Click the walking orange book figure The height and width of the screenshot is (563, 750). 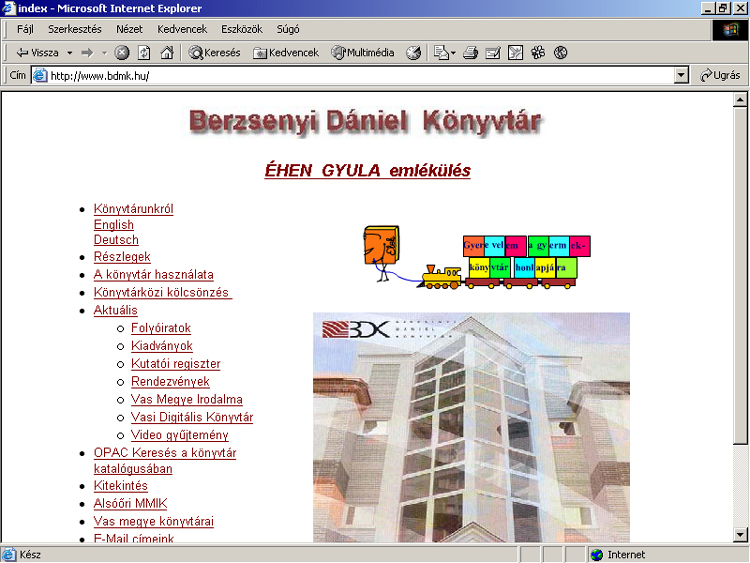click(381, 254)
